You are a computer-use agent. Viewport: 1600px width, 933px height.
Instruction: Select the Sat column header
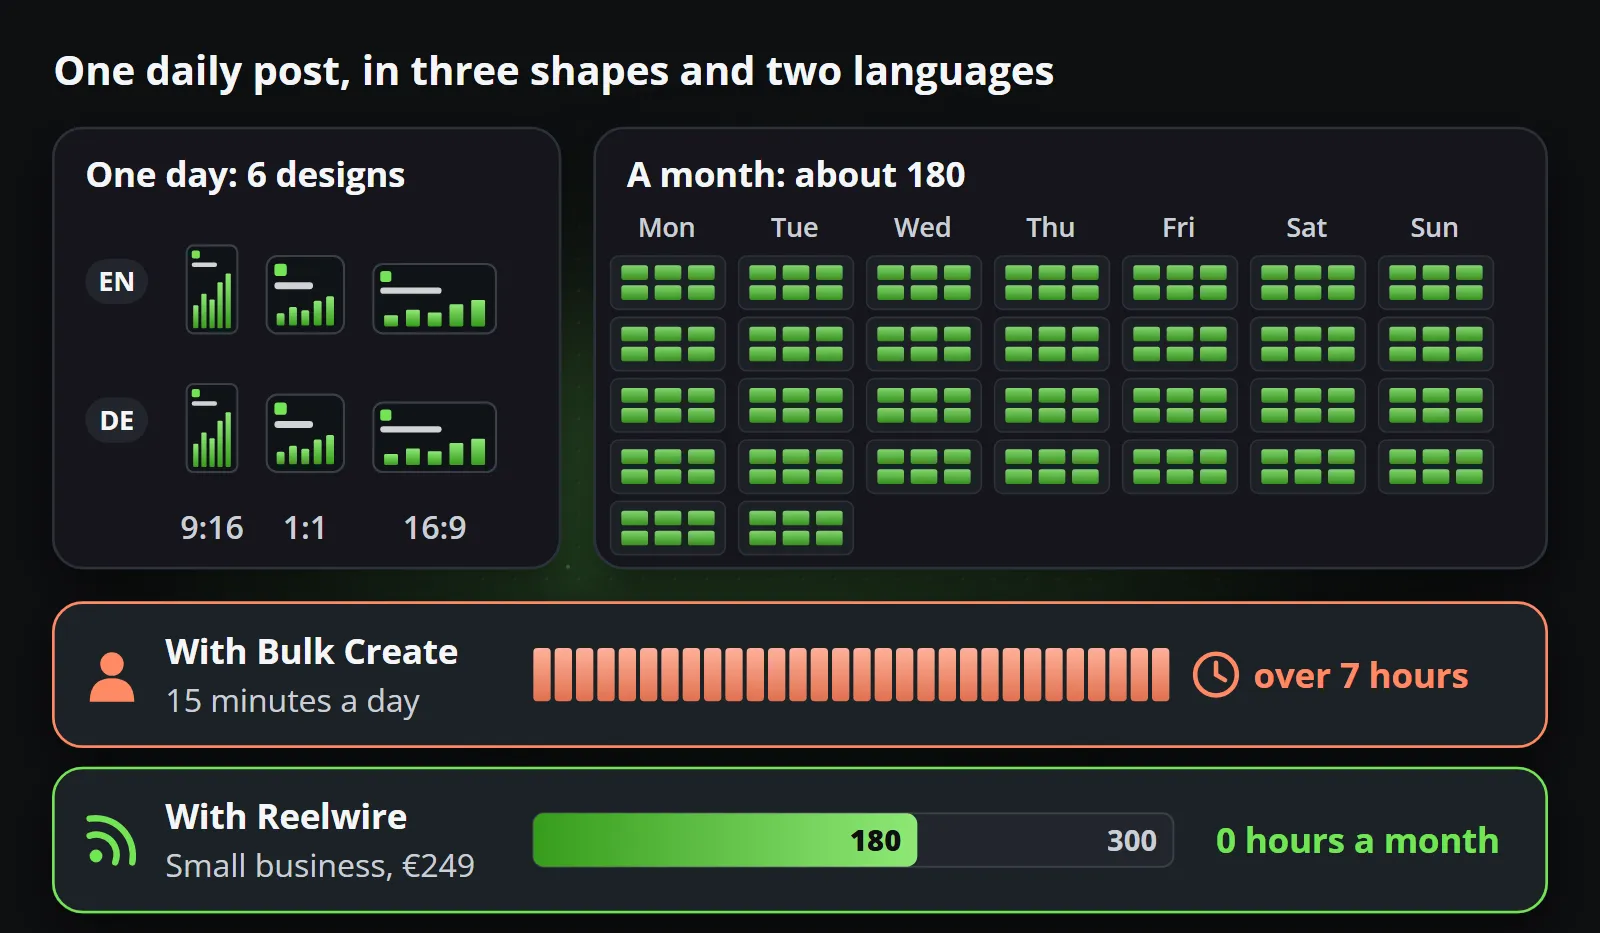[1307, 228]
